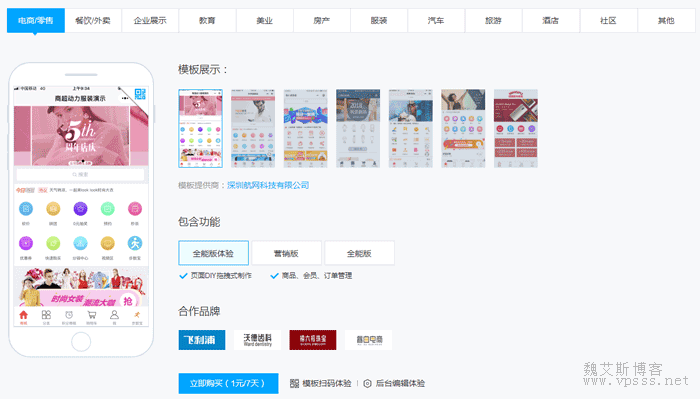Open the three-dots menu in phone header

(125, 98)
